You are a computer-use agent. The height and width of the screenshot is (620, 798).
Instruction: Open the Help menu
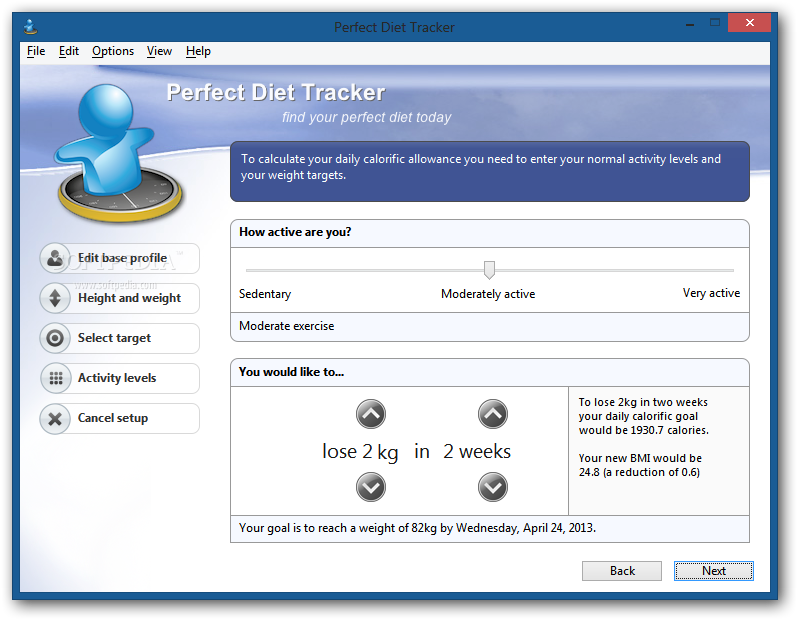[x=198, y=51]
